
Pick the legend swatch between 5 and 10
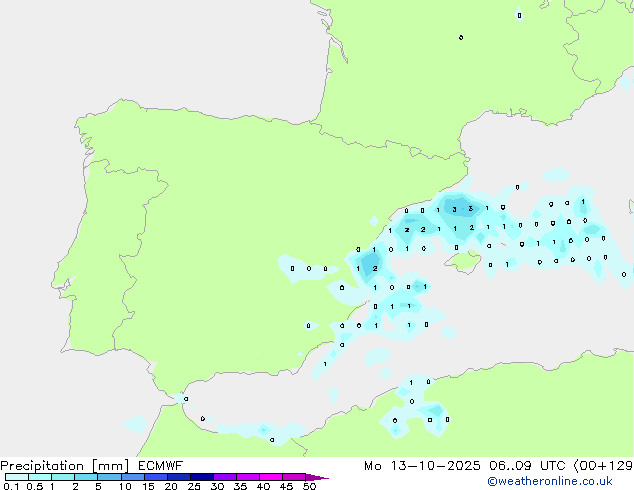[110, 477]
